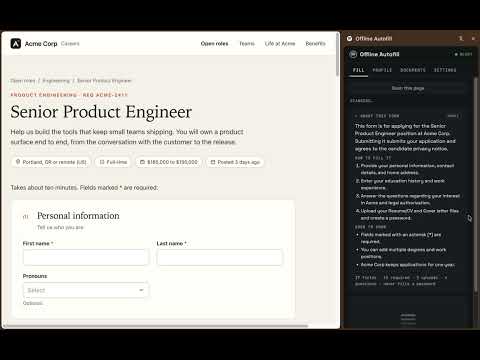The height and width of the screenshot is (360, 480).
Task: Click the Acme Corp keeps applications bullet
Action: (x=406, y=265)
